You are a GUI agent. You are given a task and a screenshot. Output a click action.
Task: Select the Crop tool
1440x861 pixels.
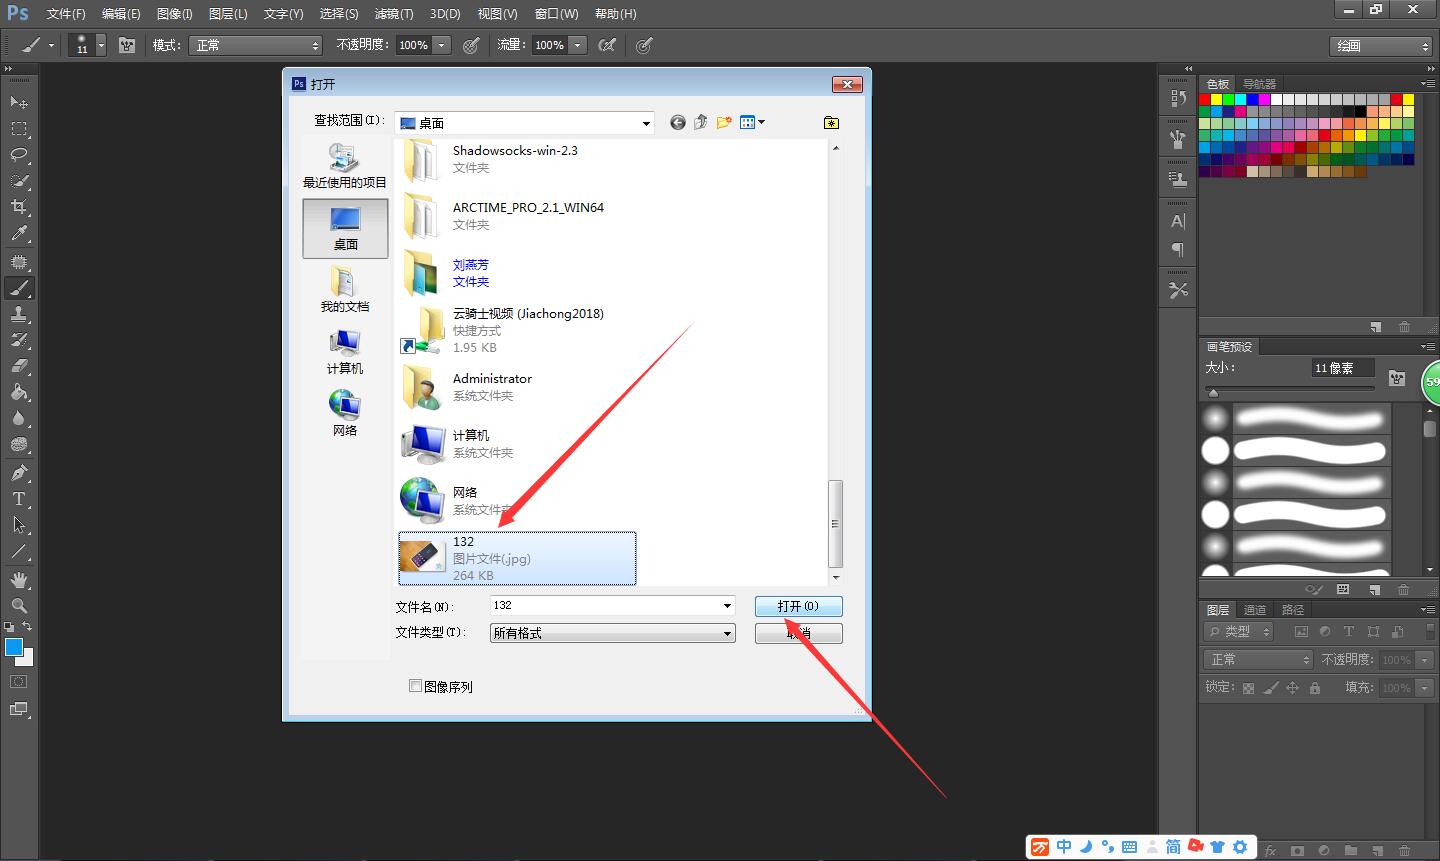(19, 207)
